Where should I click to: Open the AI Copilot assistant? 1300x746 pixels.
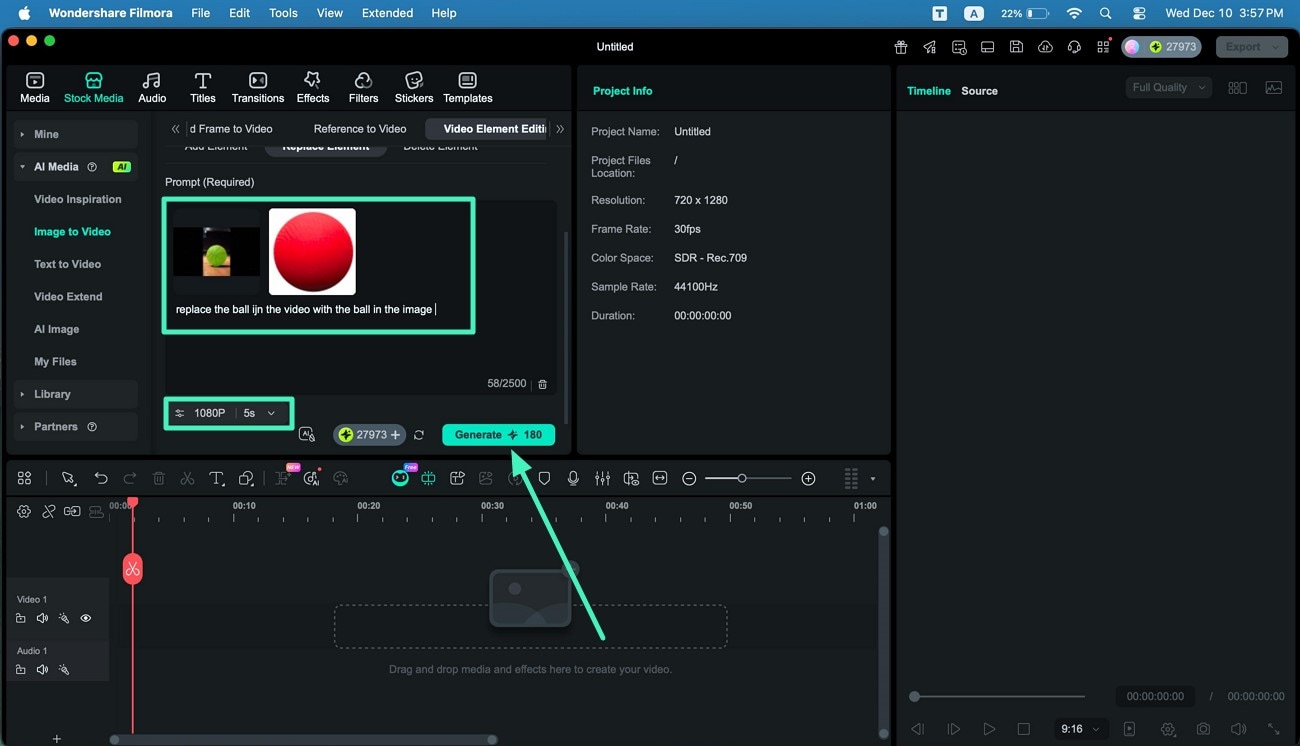400,478
